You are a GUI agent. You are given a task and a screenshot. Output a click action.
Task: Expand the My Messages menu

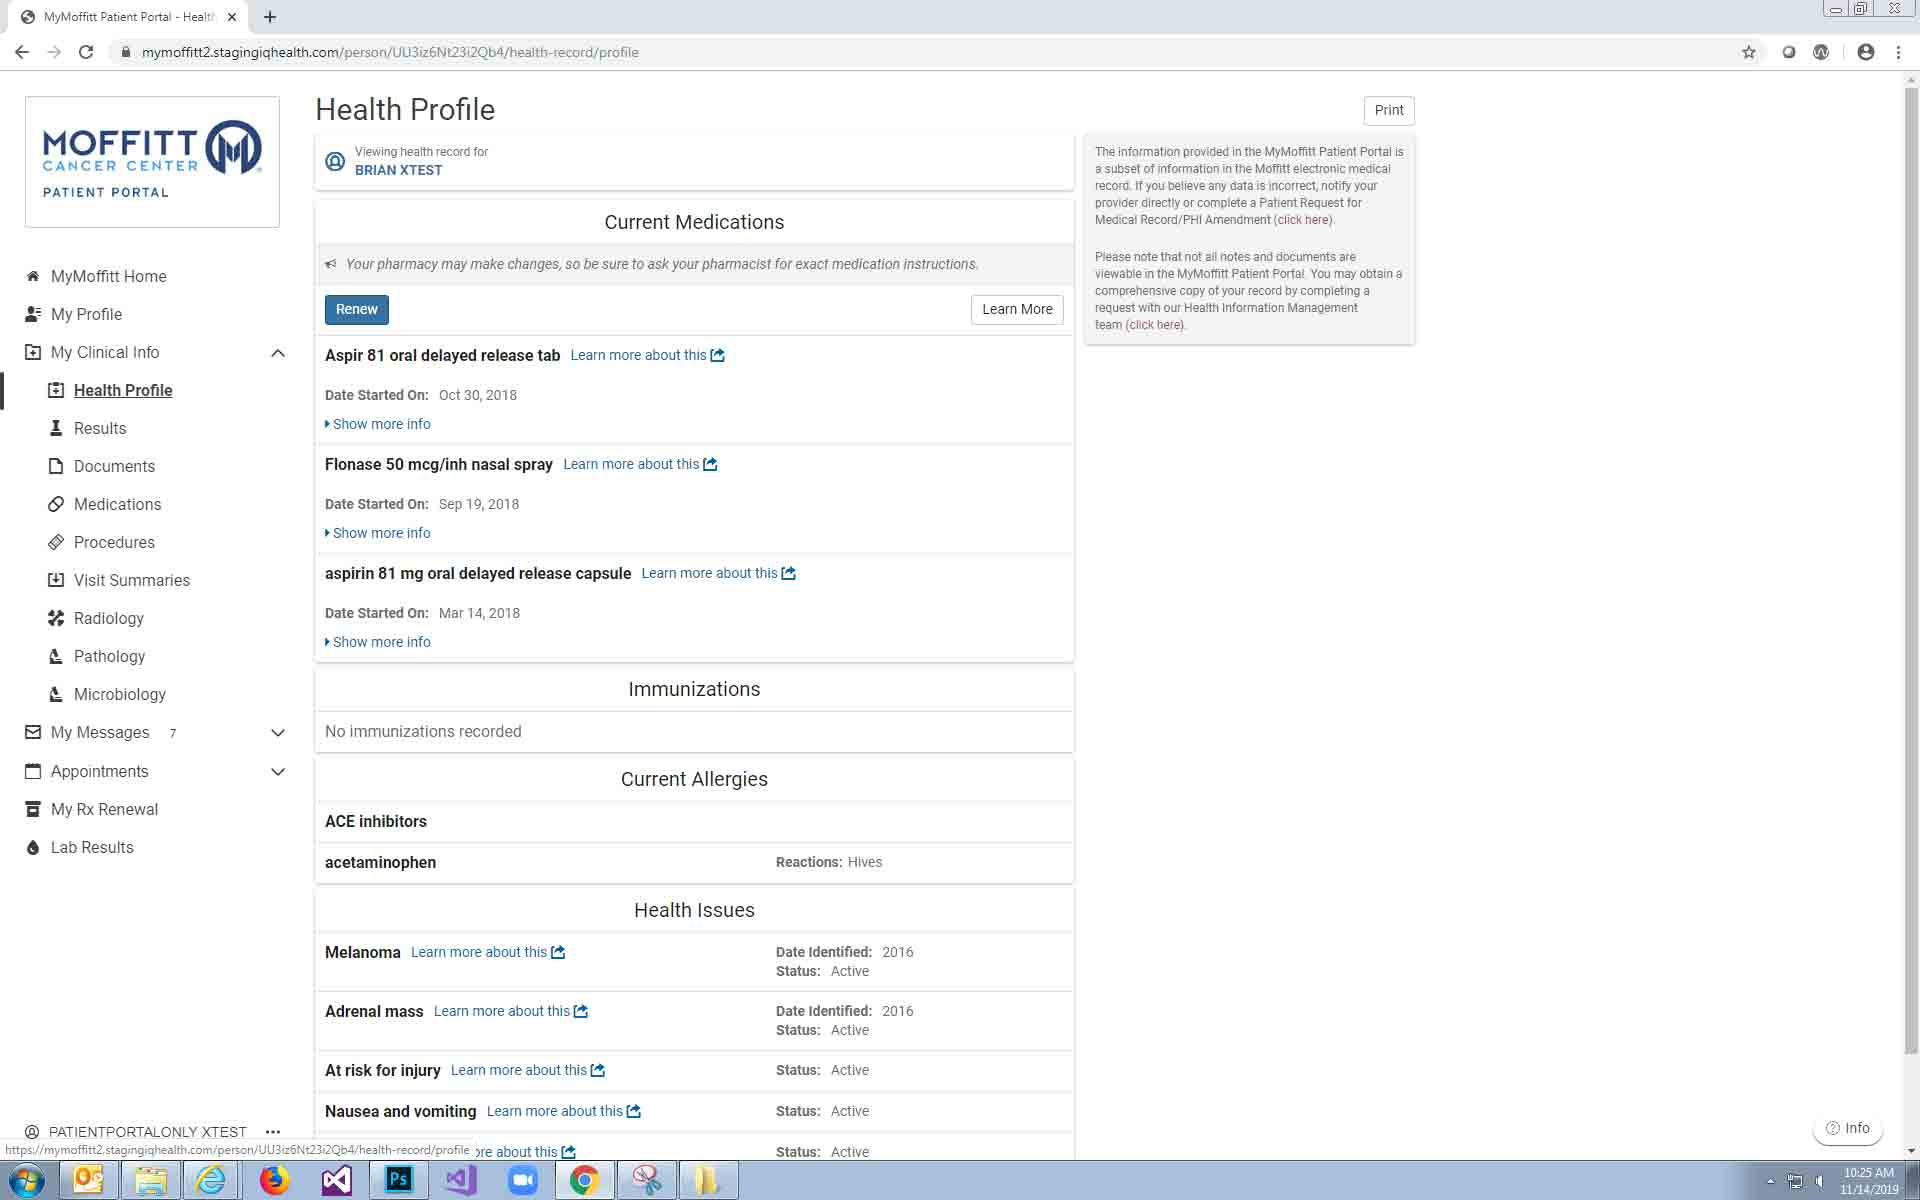click(x=278, y=733)
